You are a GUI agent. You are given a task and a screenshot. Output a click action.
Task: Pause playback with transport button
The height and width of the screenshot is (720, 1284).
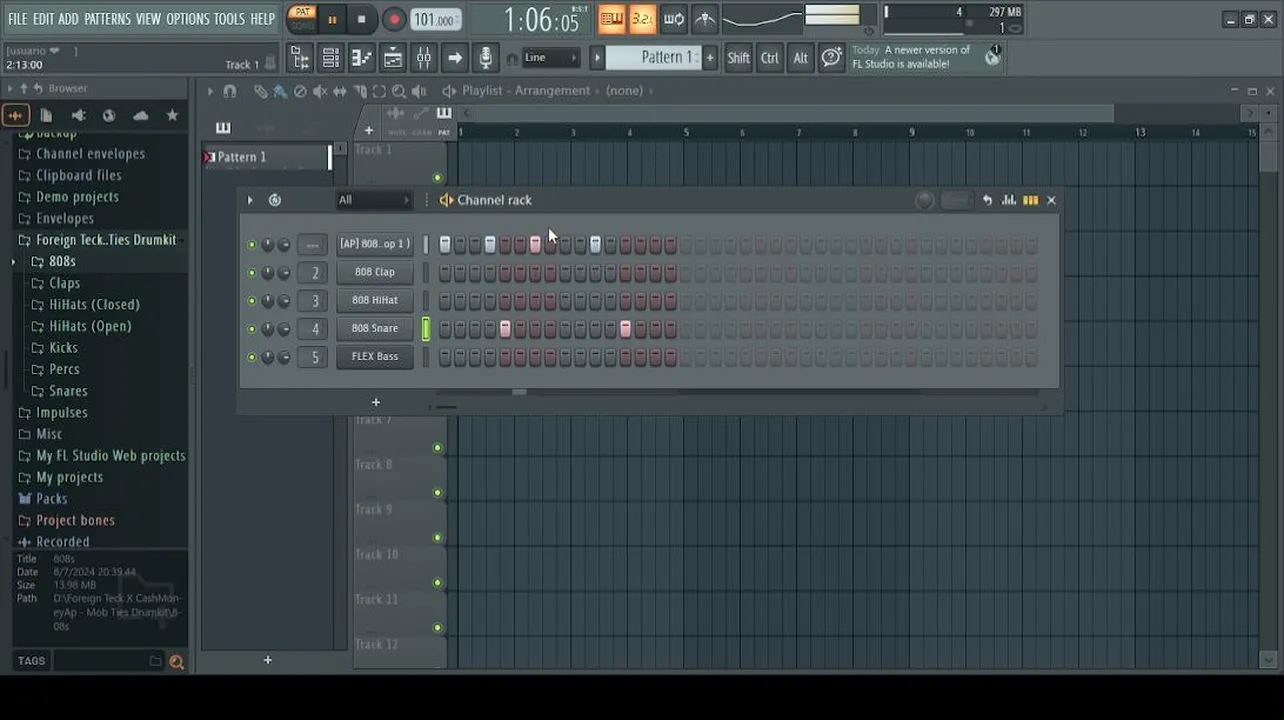pos(332,19)
